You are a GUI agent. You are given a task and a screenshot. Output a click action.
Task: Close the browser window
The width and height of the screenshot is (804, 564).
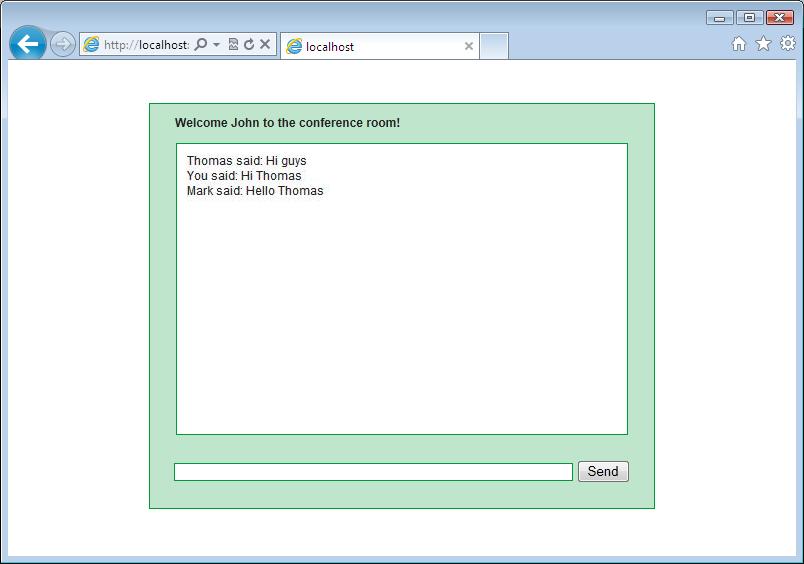779,17
